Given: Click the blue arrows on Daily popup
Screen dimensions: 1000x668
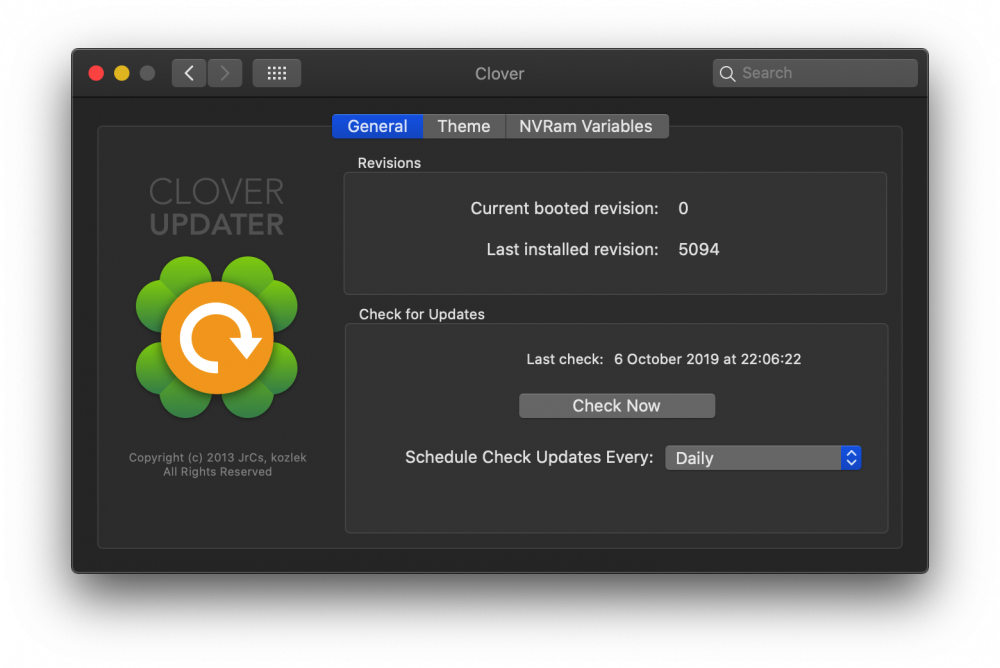Looking at the screenshot, I should click(x=851, y=458).
